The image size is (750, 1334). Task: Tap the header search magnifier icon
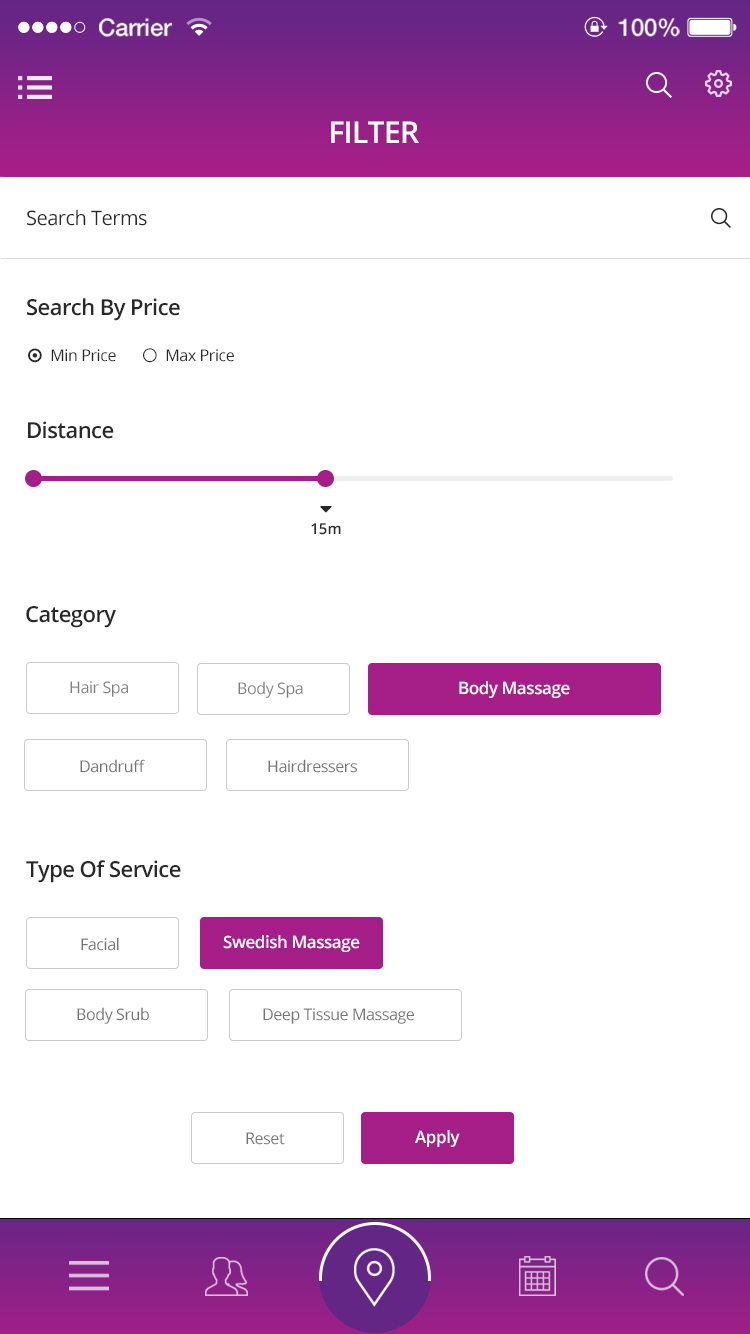coord(659,85)
